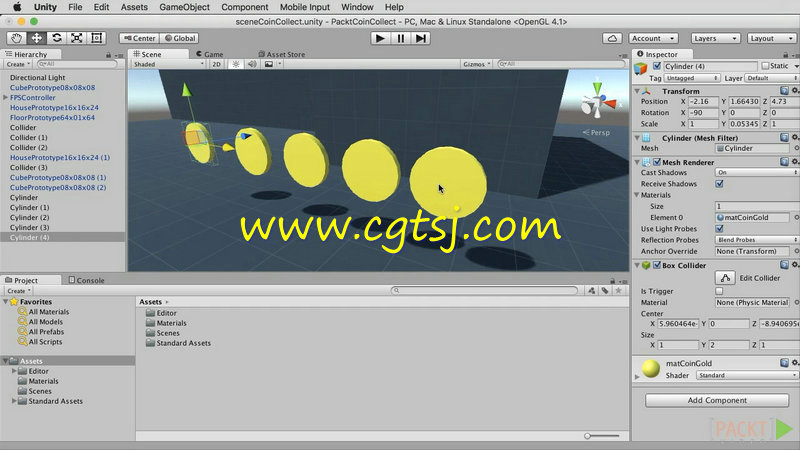Click the Add Component button
The image size is (800, 450).
(x=717, y=400)
